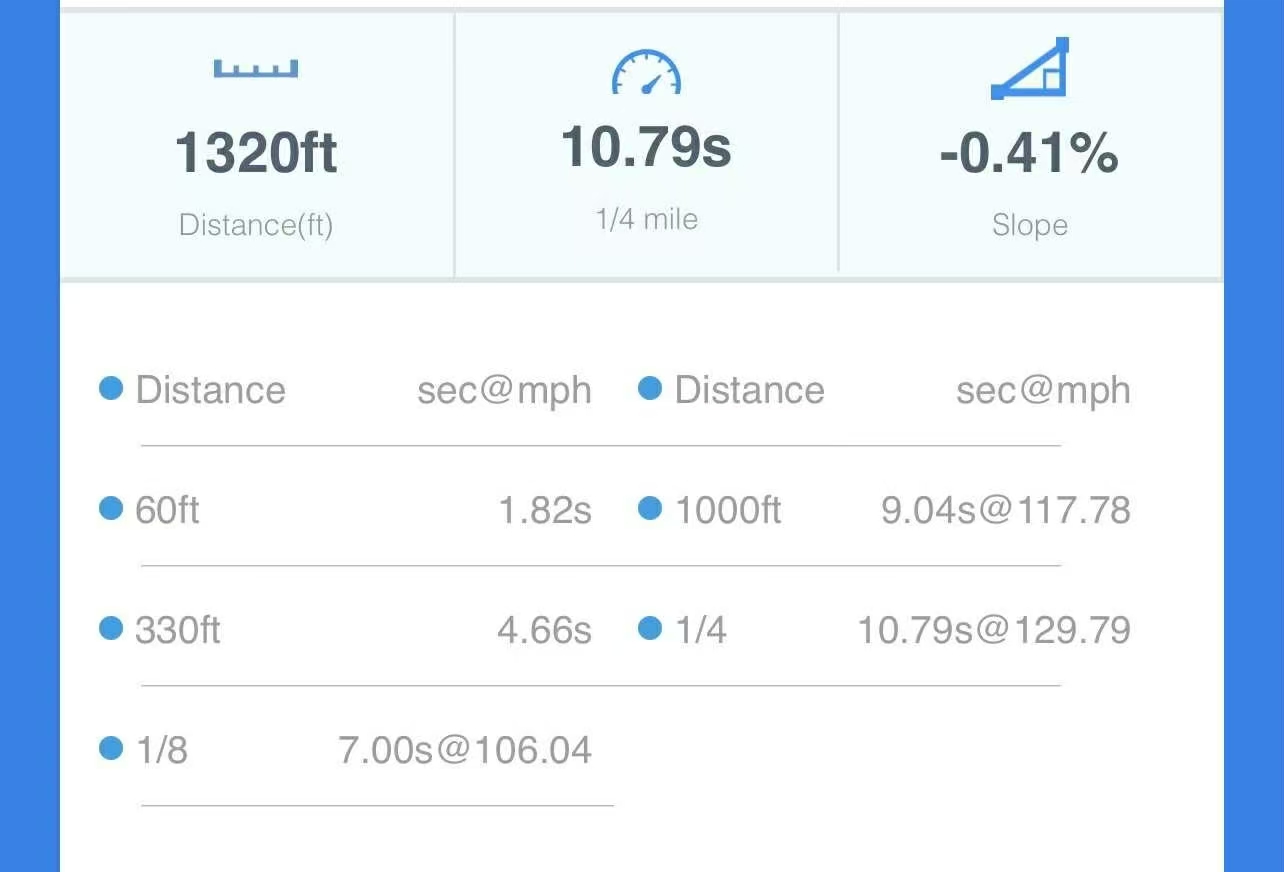1284x872 pixels.
Task: Click the ruler distance icon
Action: (256, 69)
